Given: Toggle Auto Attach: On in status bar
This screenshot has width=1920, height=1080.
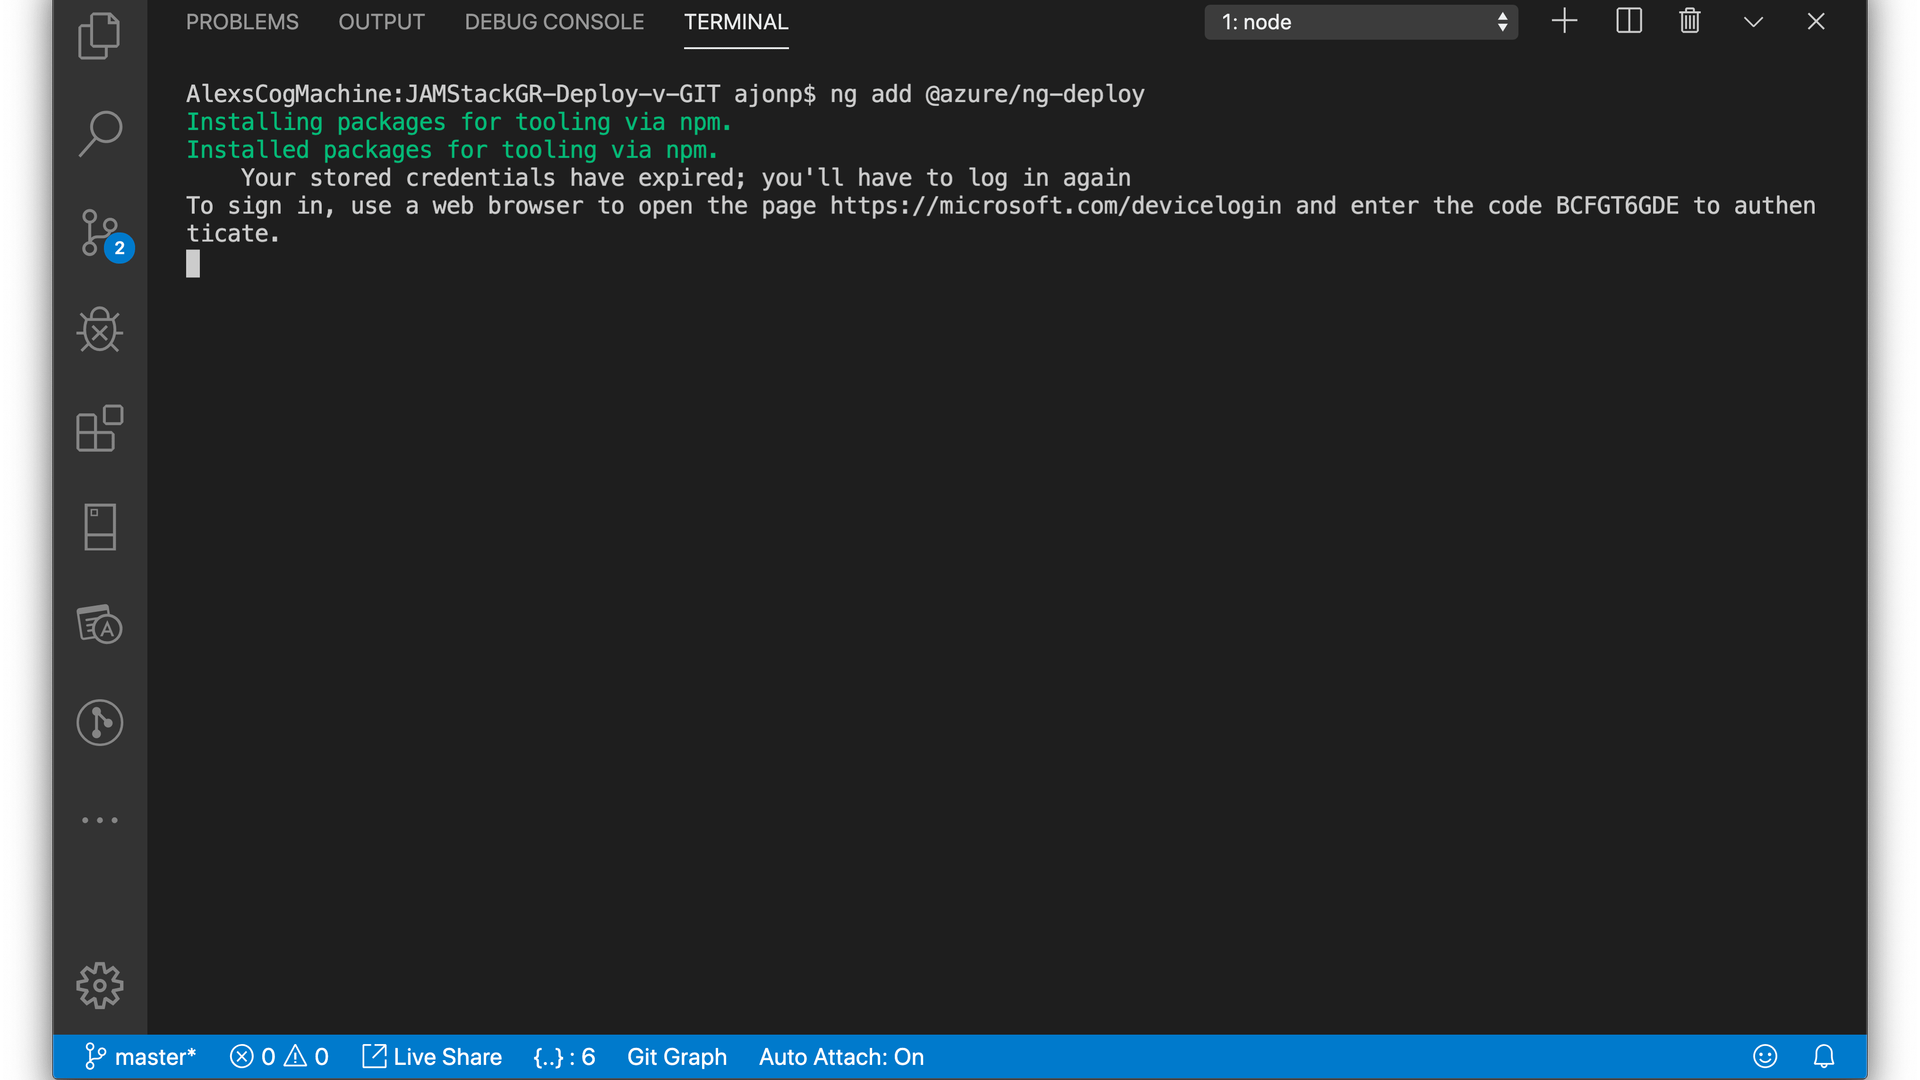Looking at the screenshot, I should click(x=840, y=1057).
